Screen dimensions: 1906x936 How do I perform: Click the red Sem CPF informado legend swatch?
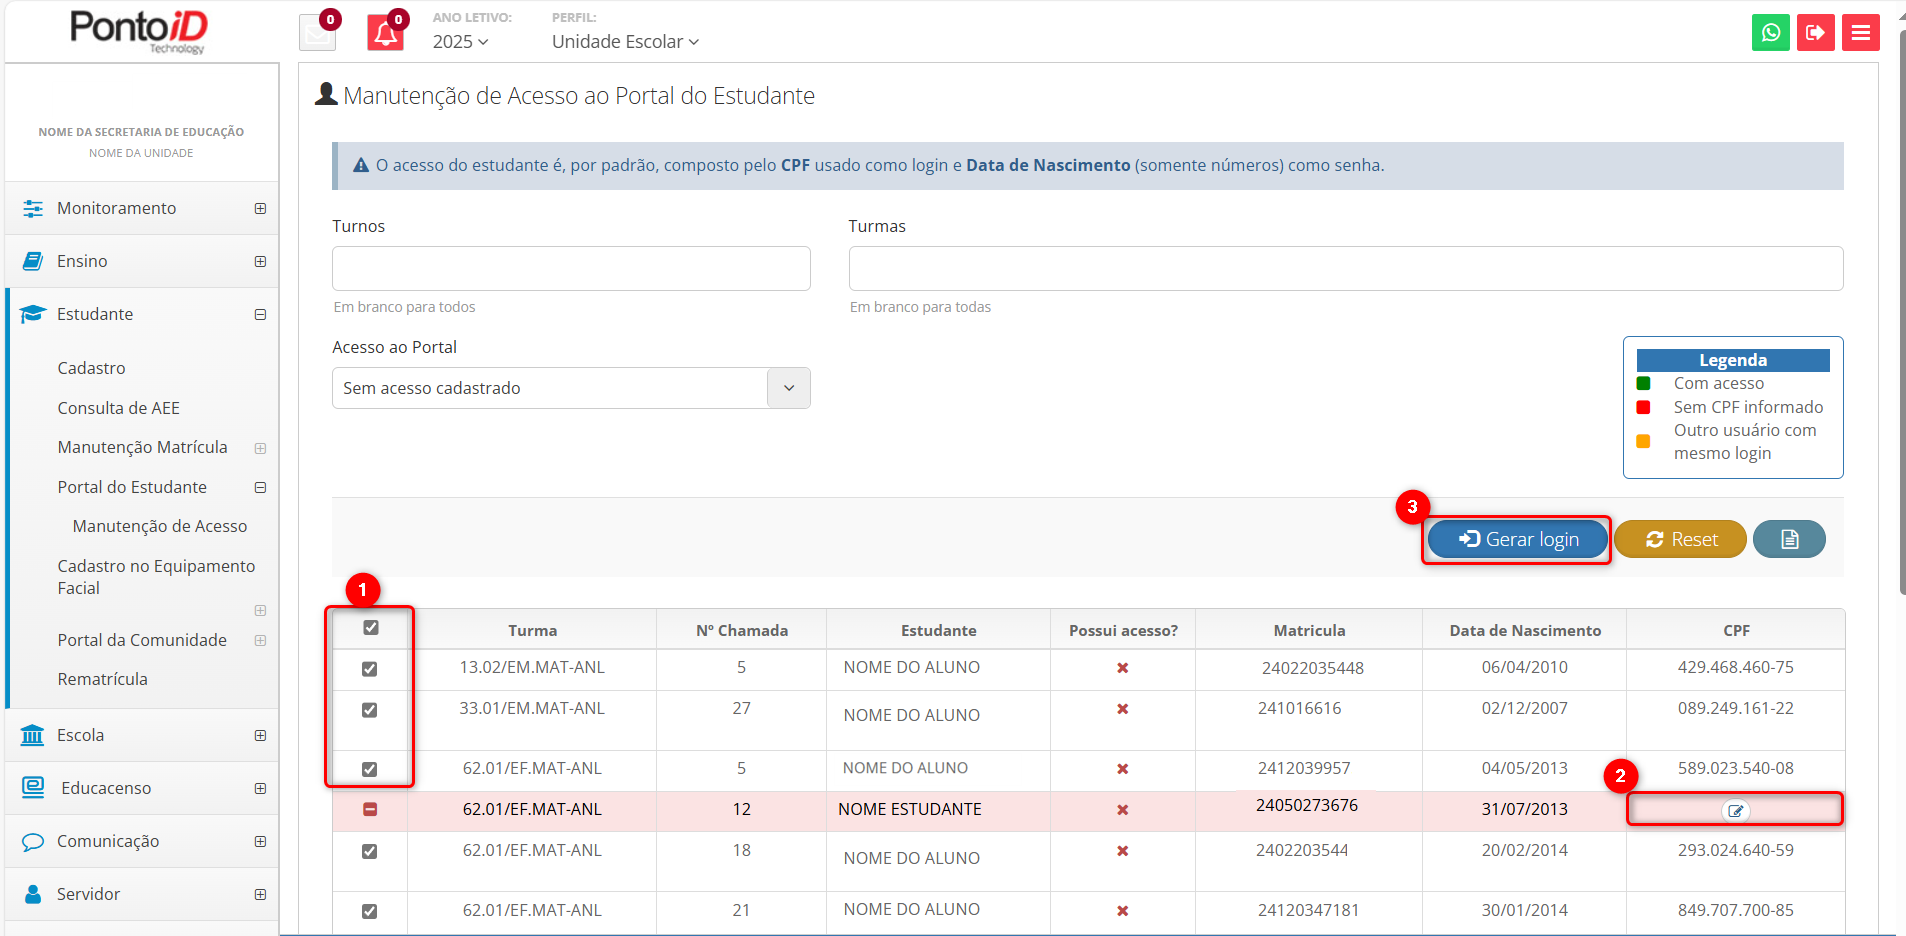1643,407
